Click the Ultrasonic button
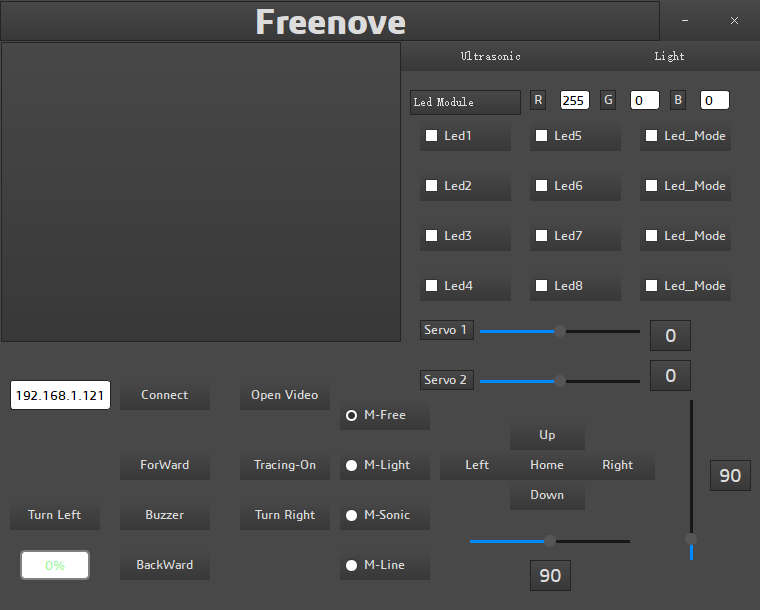 pos(491,56)
